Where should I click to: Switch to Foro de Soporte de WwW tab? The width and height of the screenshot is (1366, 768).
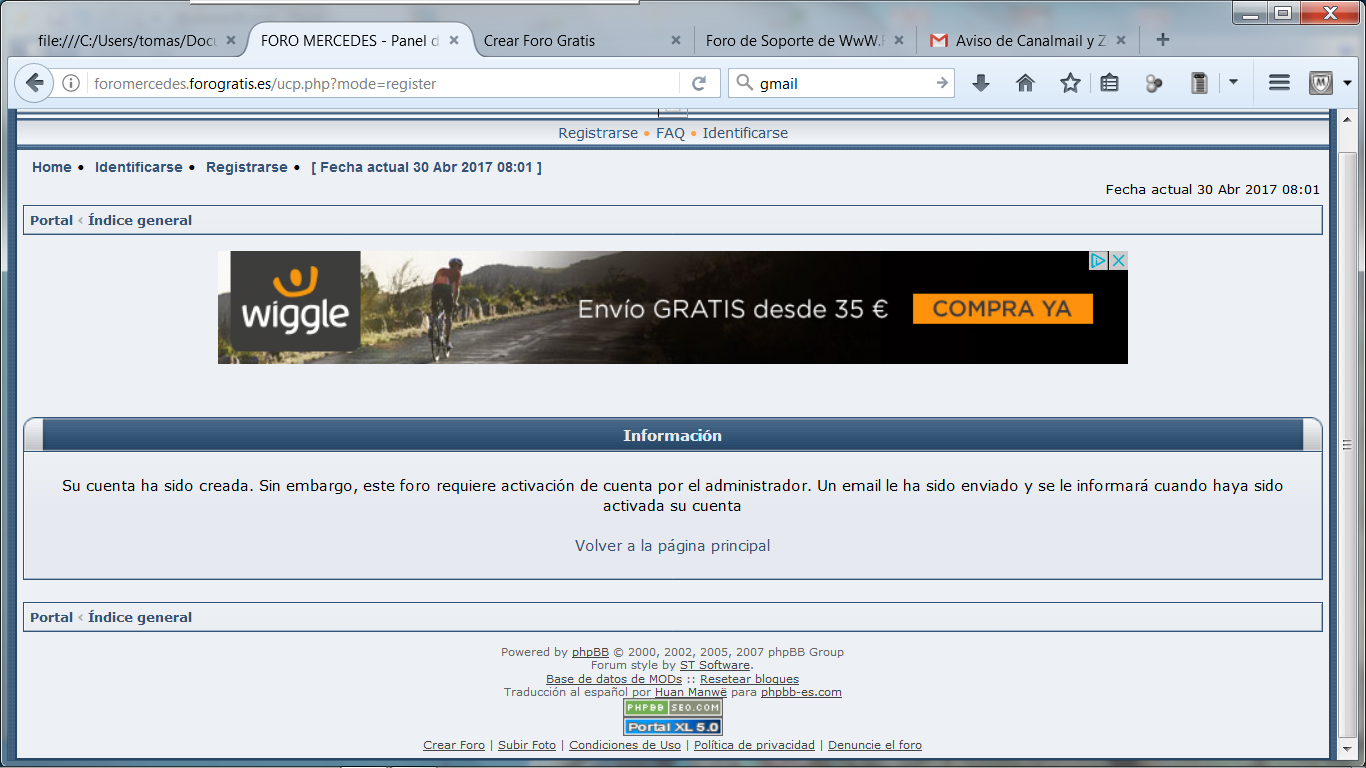point(803,41)
